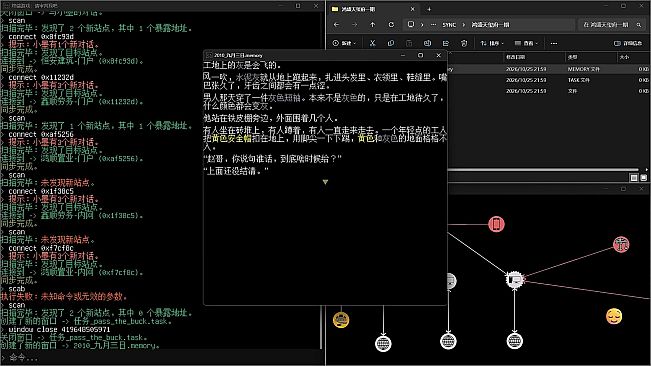Click the red error line about unknown command

click(64, 297)
